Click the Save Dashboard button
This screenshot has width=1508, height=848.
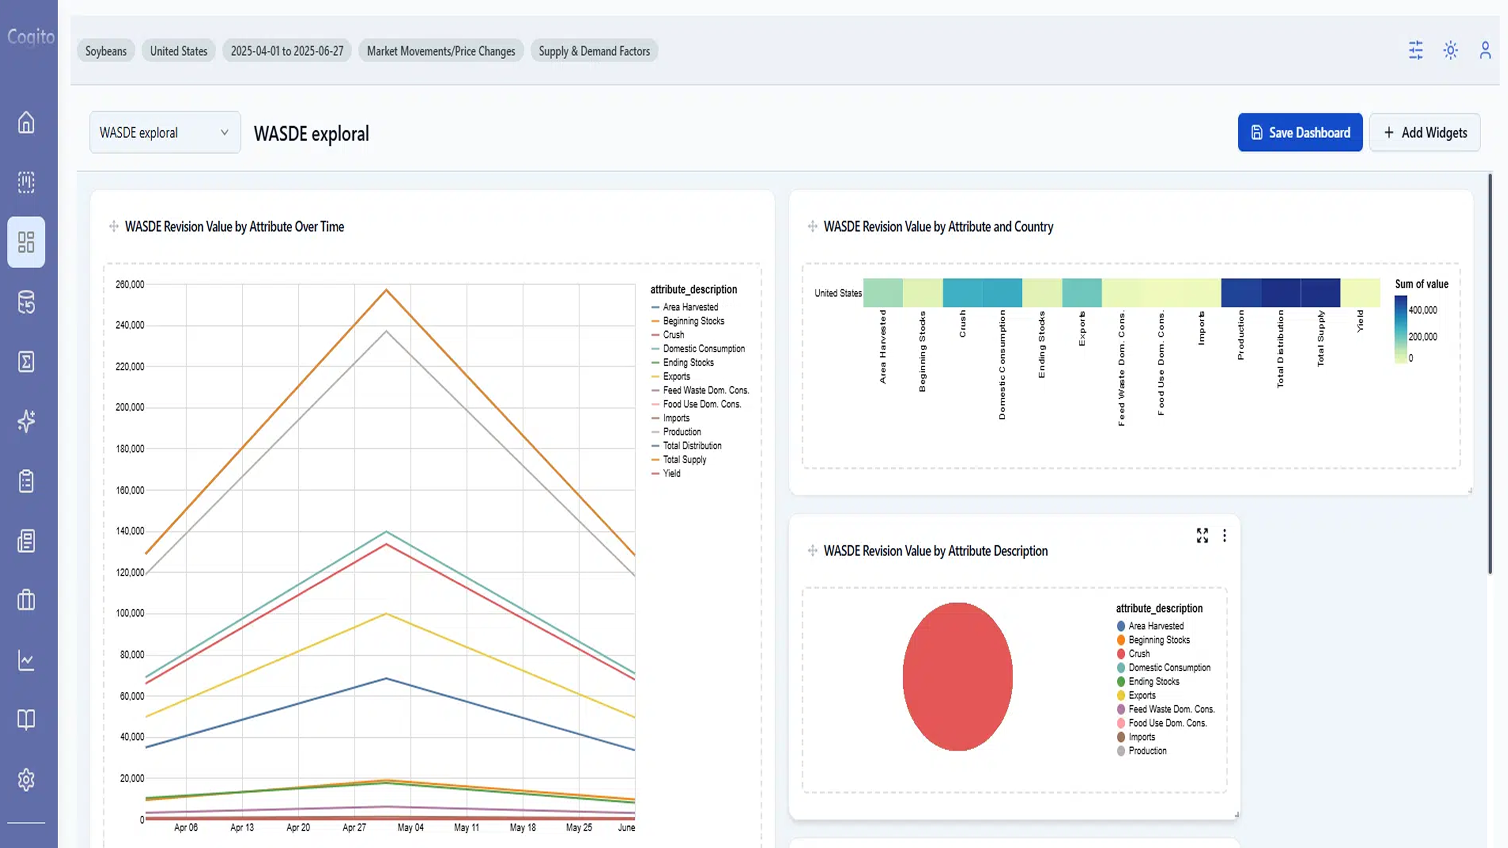[1299, 133]
